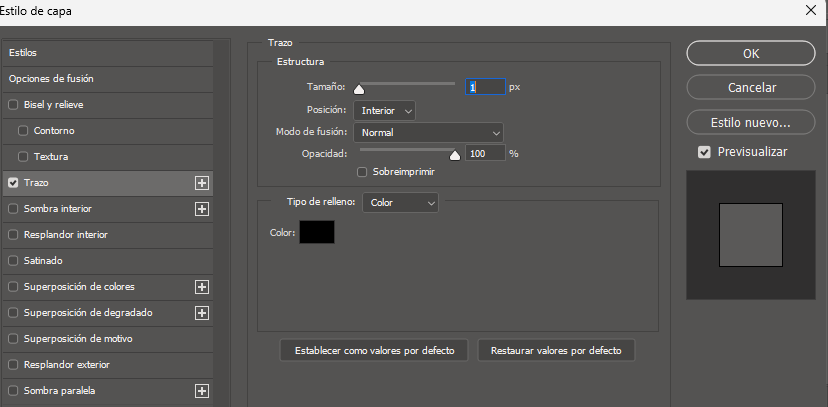Click the Tamaño px input field
This screenshot has height=407, width=828.
tap(485, 87)
